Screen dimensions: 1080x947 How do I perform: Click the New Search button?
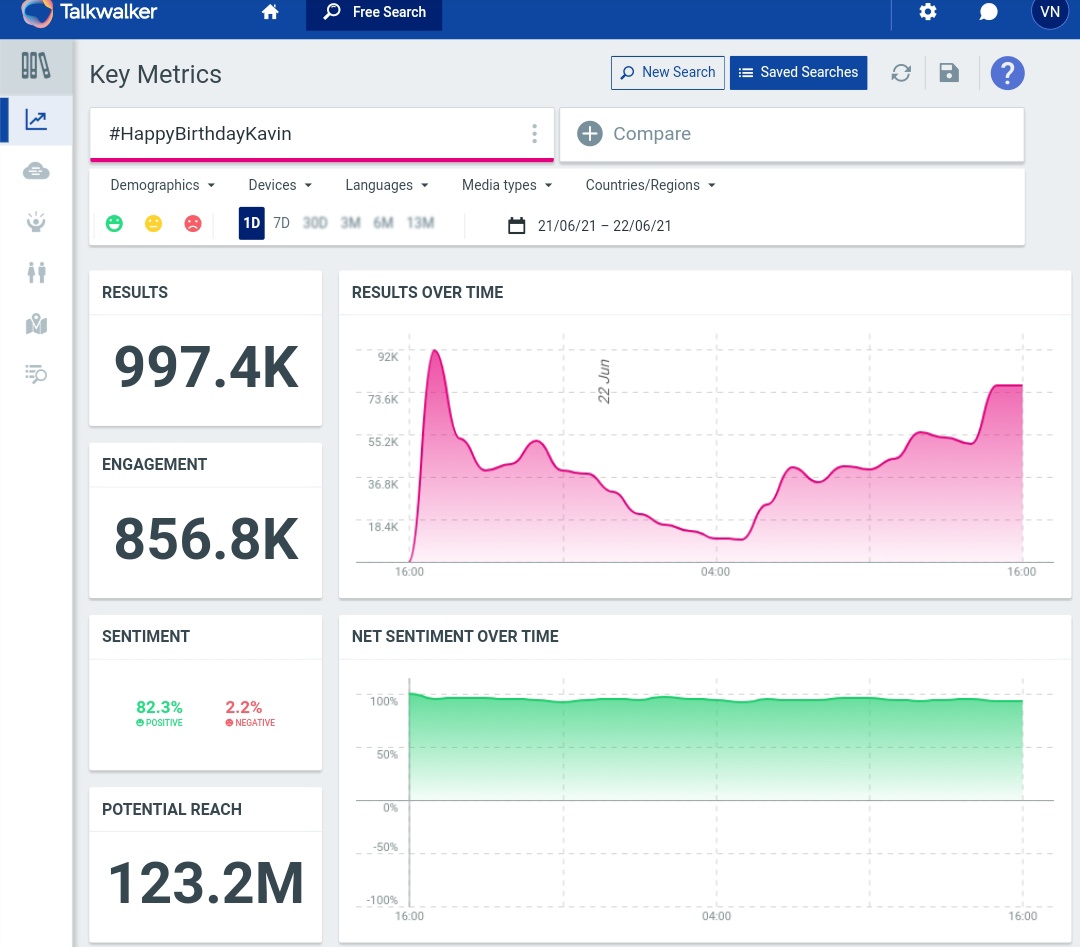click(x=667, y=73)
